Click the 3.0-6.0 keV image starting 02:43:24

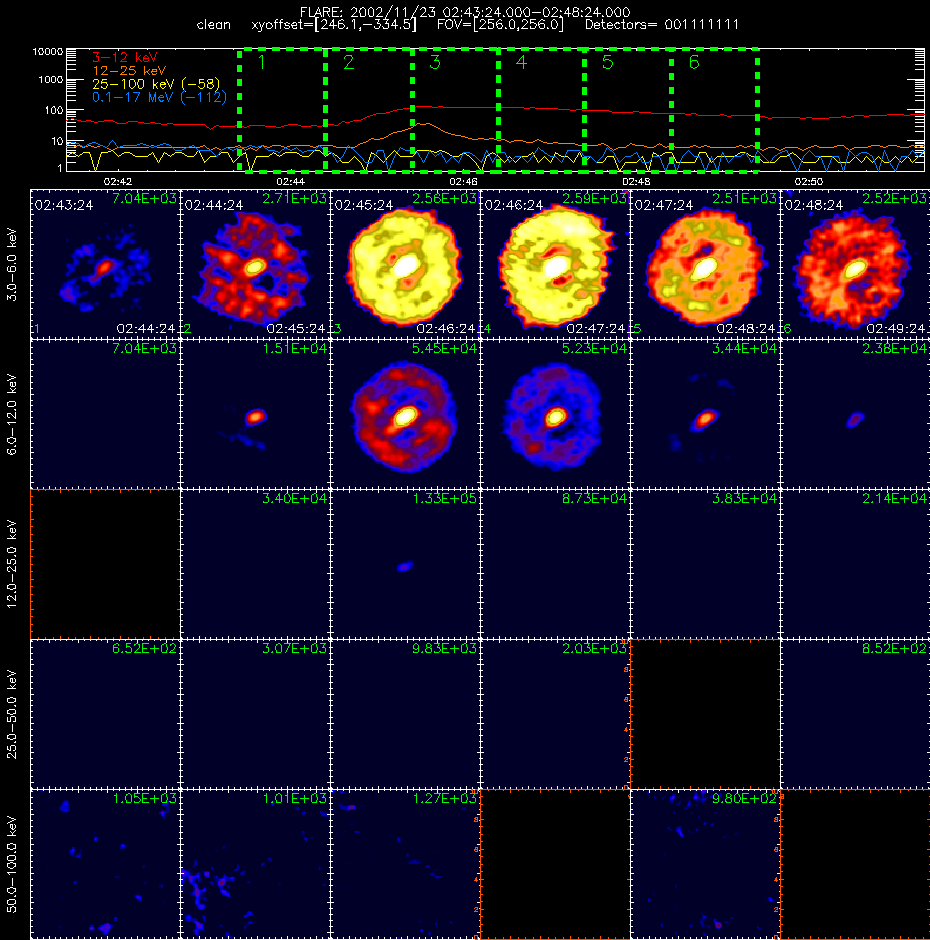pyautogui.click(x=105, y=264)
